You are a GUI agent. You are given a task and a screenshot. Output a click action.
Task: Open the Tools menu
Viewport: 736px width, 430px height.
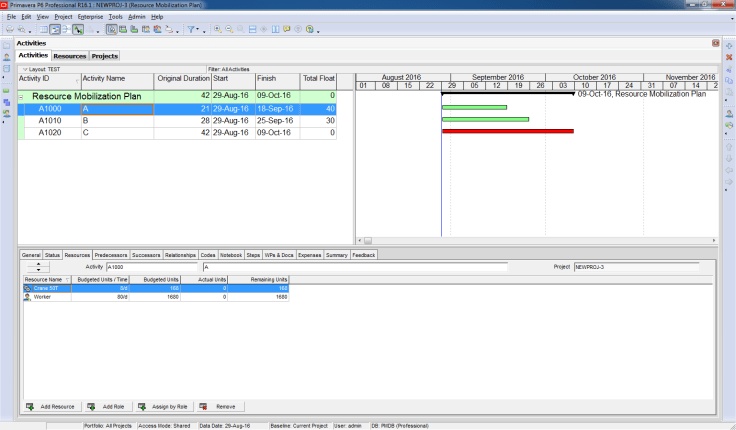pos(115,16)
